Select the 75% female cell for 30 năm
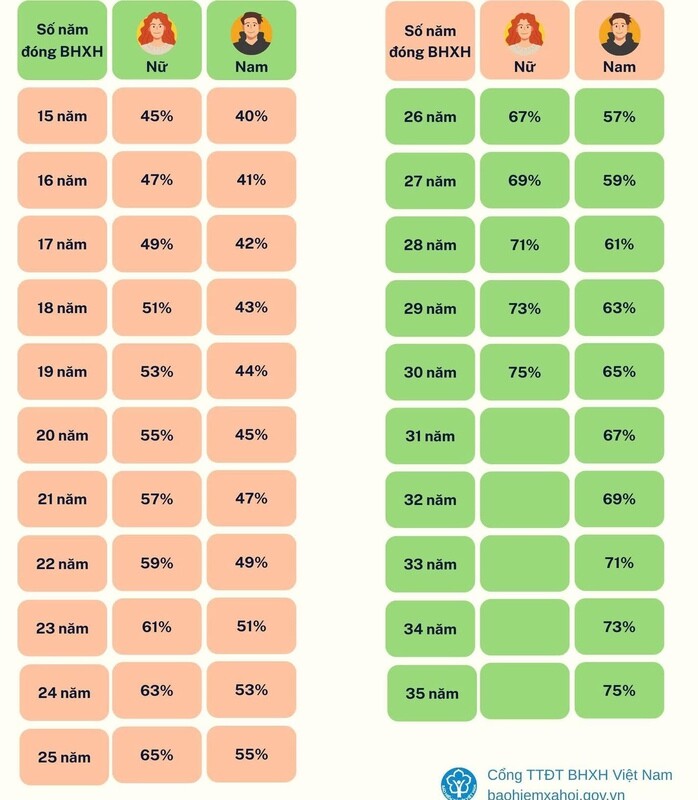 [525, 372]
